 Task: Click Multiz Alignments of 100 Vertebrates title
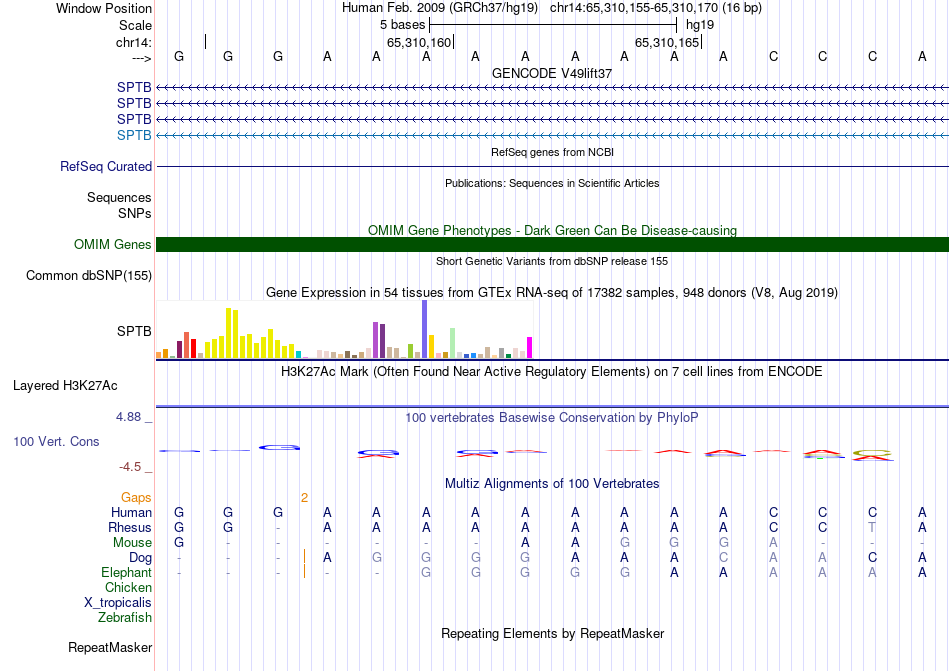[x=552, y=483]
